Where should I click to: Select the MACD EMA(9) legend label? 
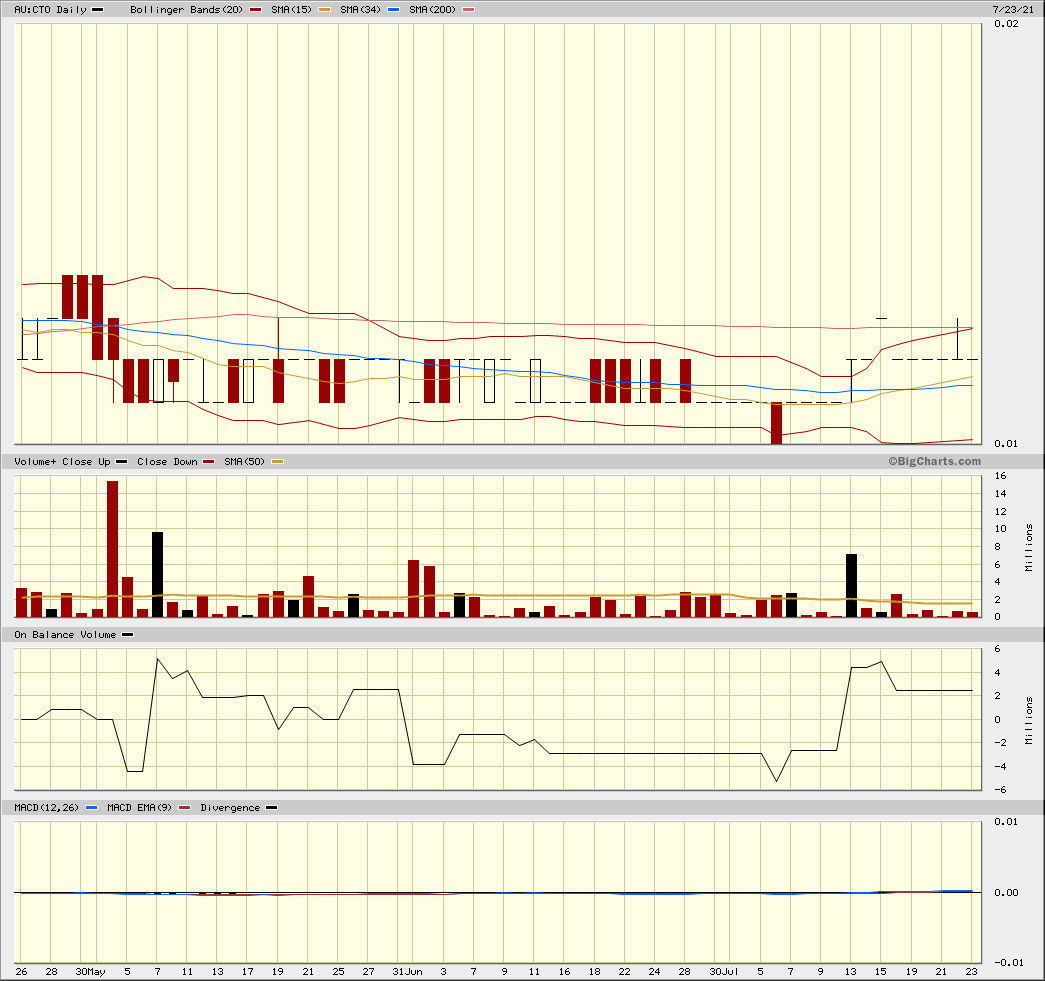pyautogui.click(x=139, y=808)
